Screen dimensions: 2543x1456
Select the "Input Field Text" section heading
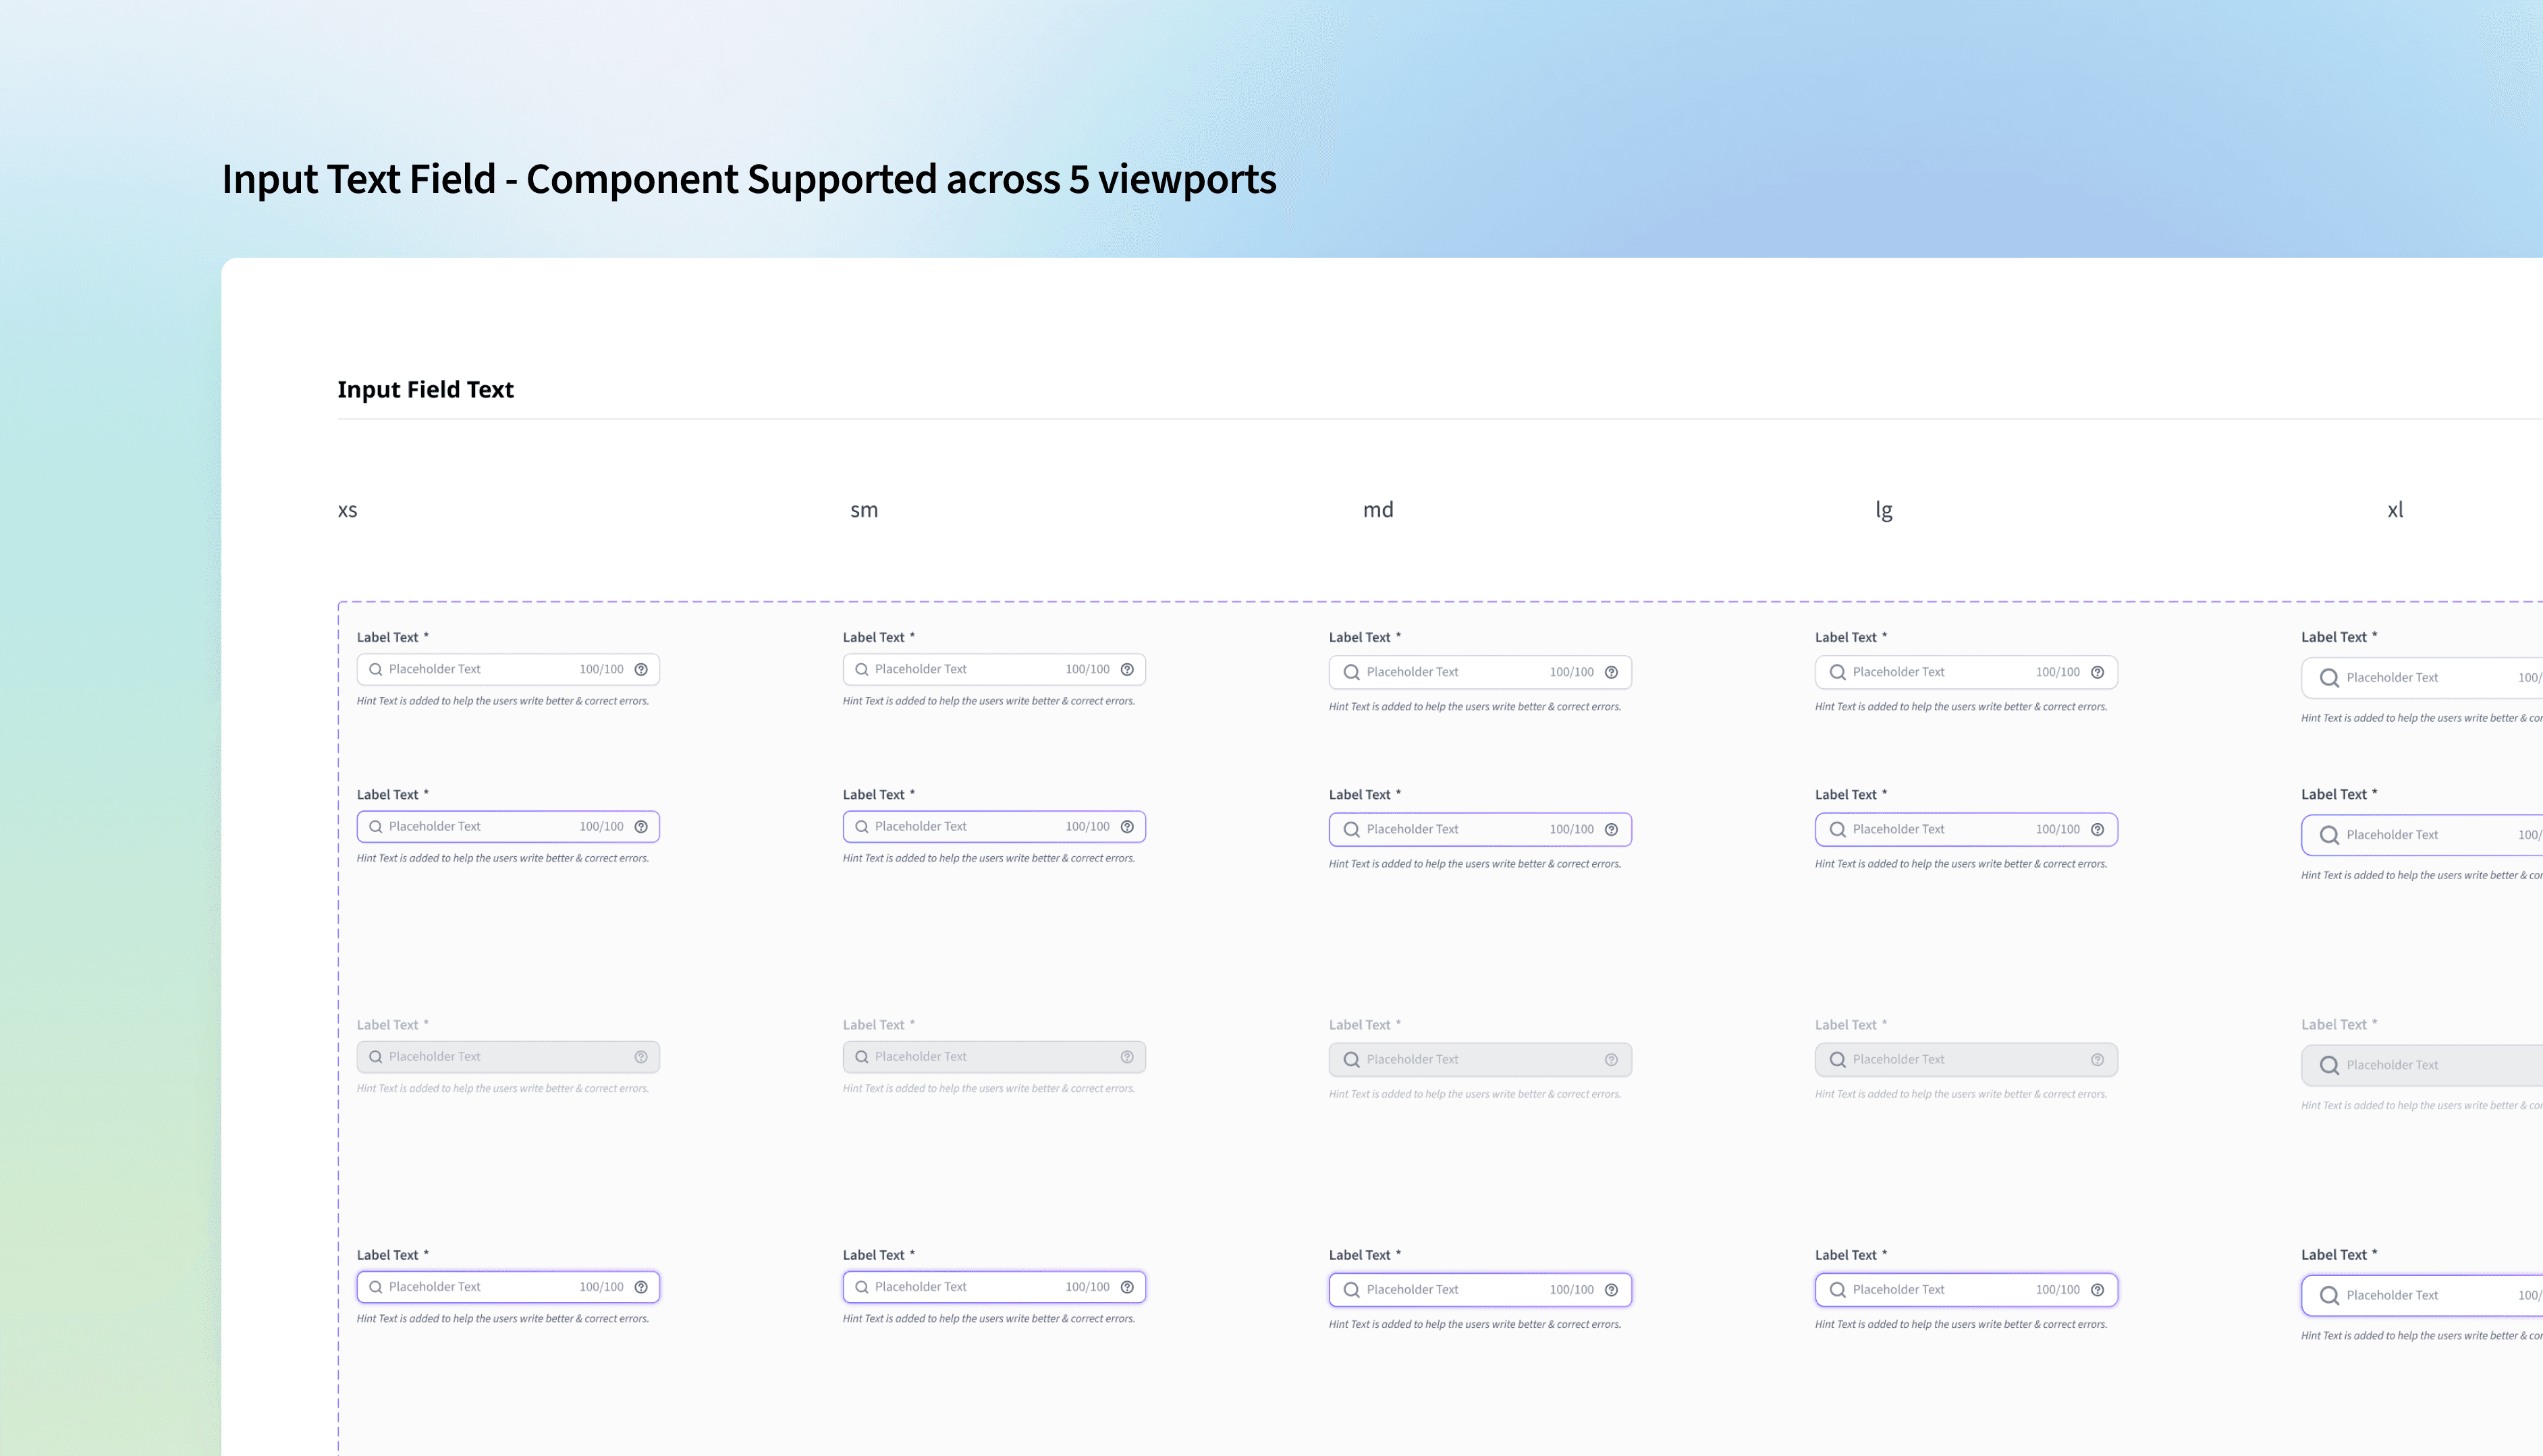pyautogui.click(x=425, y=390)
